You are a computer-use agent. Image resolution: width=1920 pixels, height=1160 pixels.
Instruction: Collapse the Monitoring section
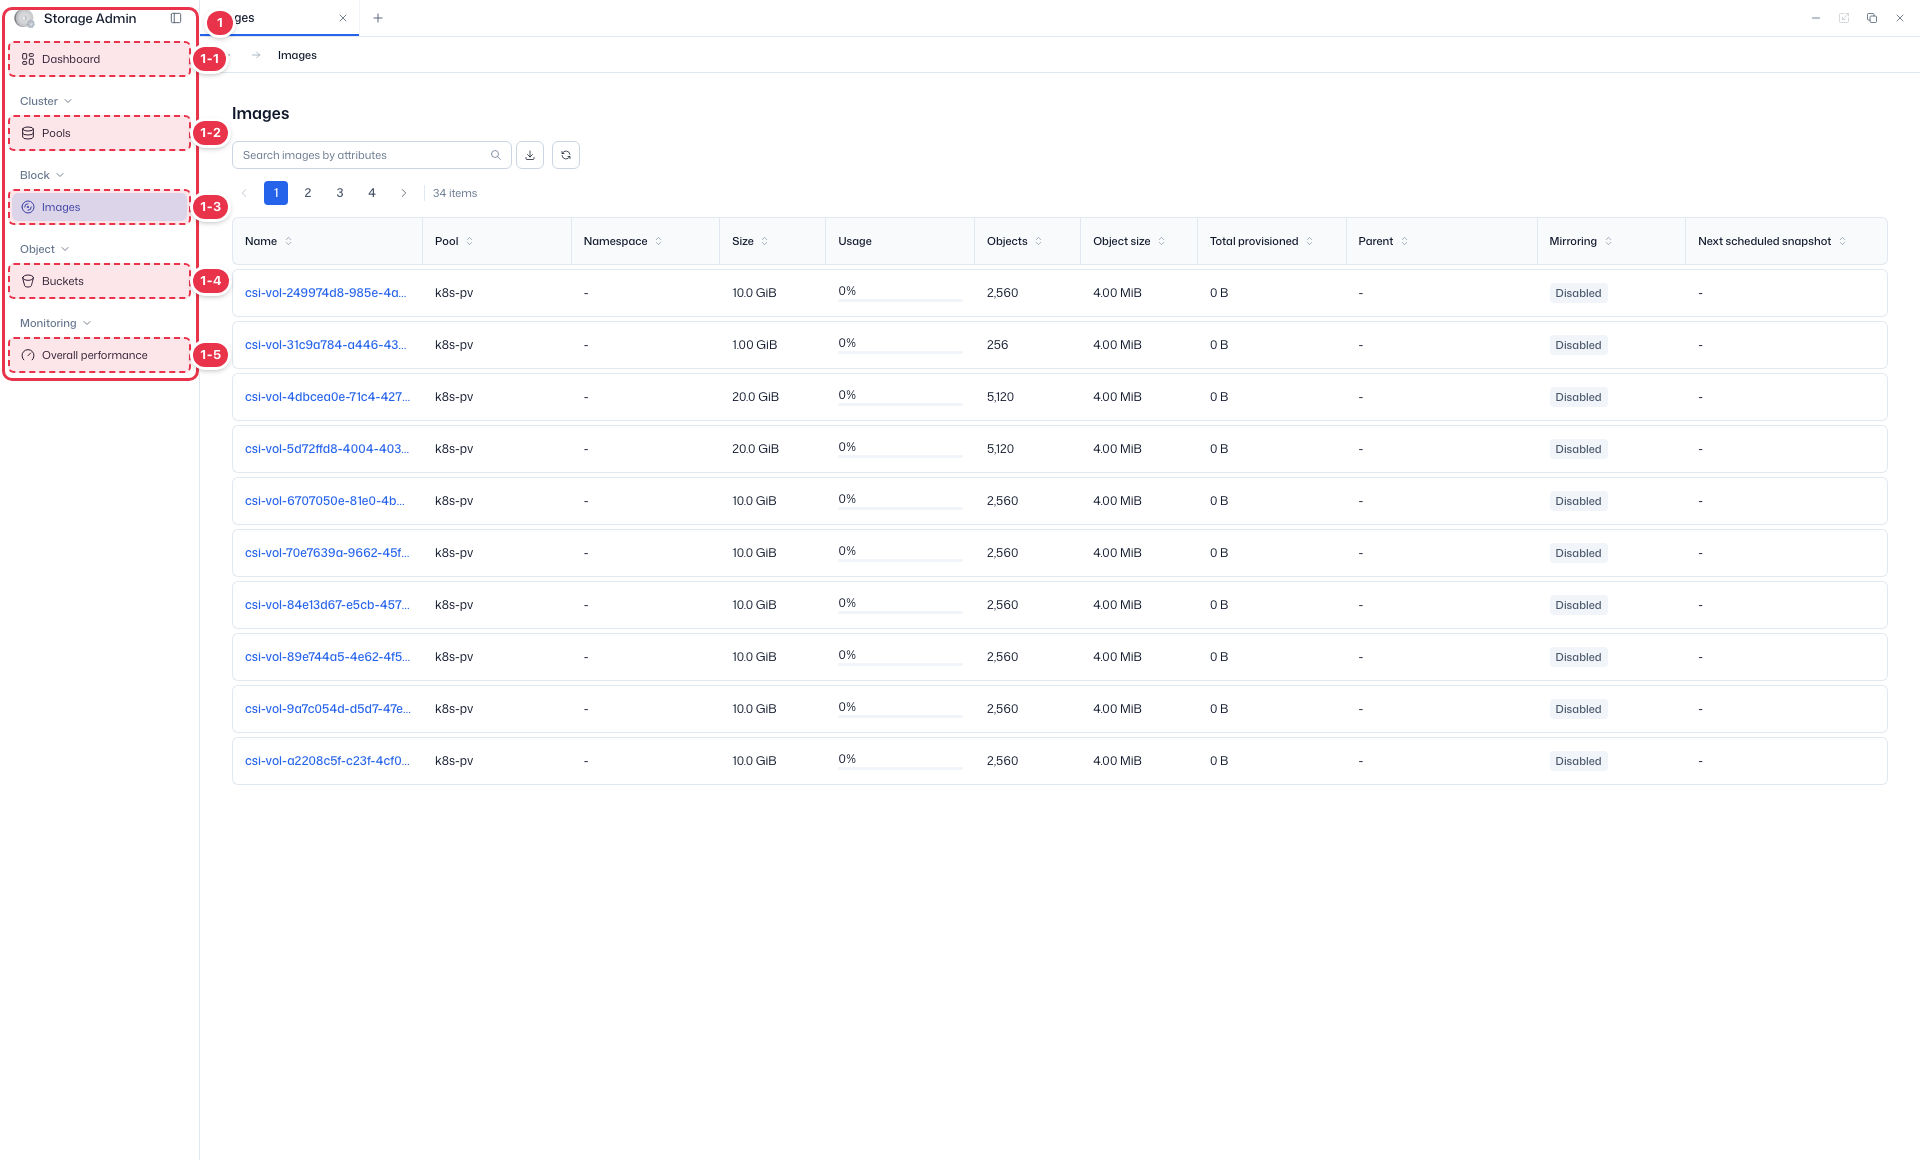point(56,323)
